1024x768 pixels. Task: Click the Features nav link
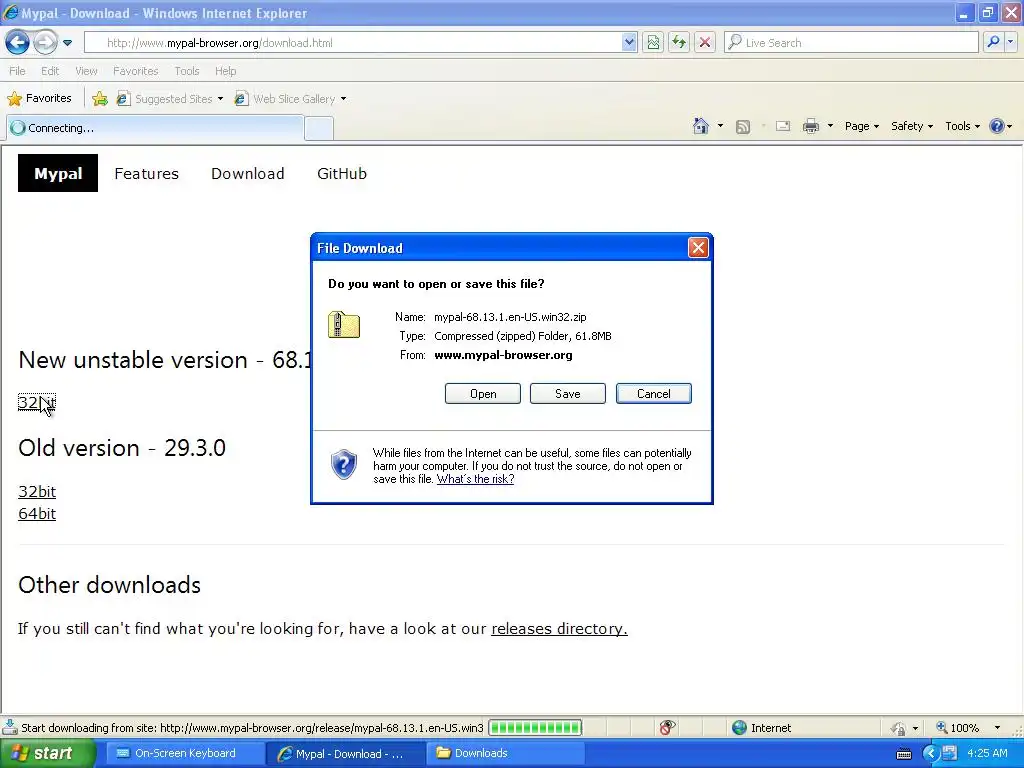146,174
